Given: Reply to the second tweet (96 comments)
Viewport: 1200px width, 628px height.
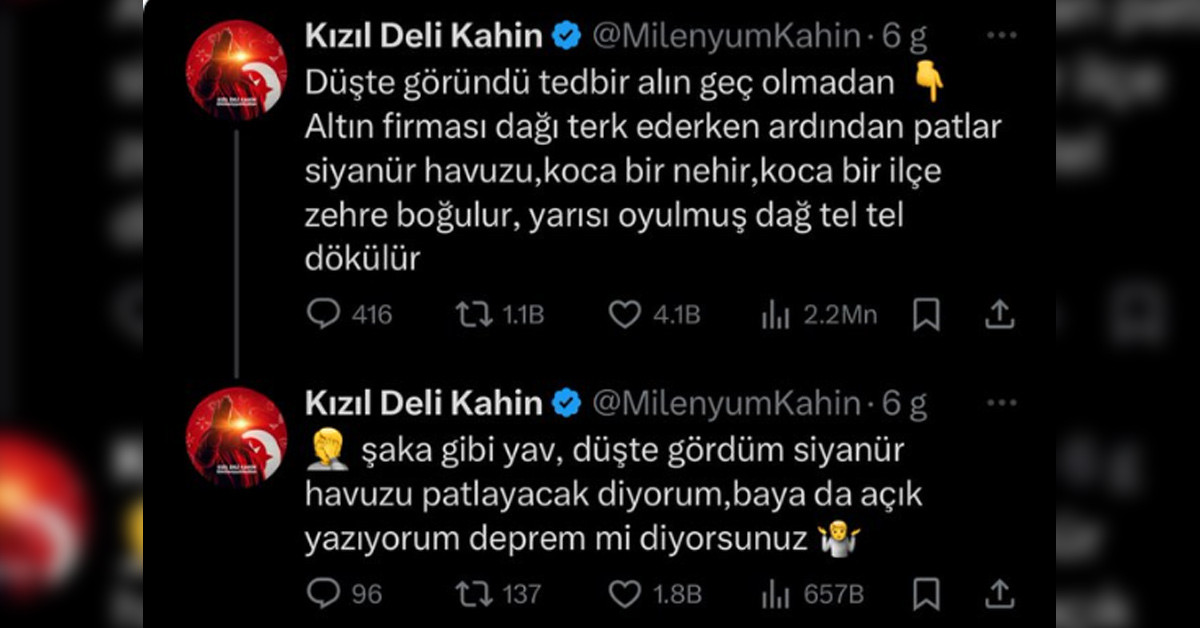Looking at the screenshot, I should click(x=324, y=594).
